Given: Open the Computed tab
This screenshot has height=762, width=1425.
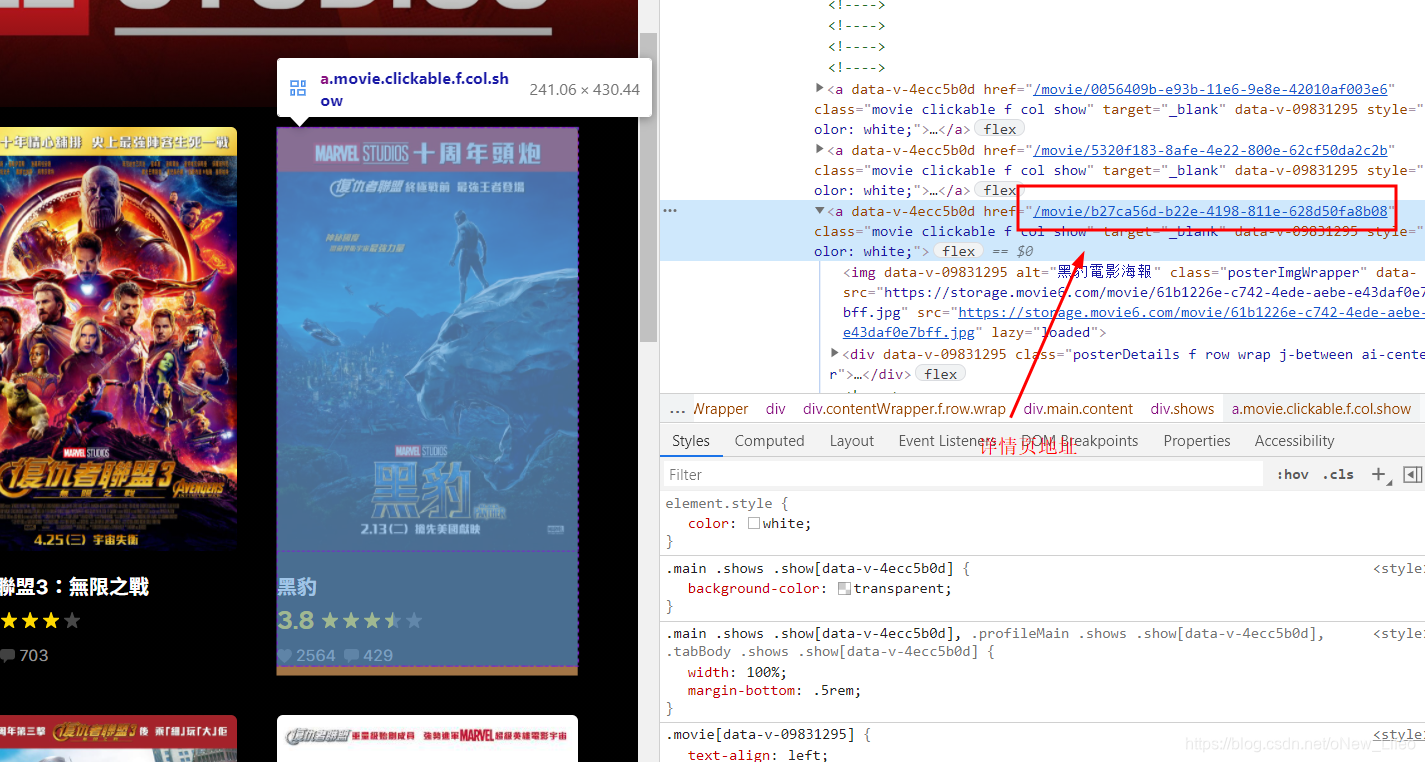Looking at the screenshot, I should click(x=769, y=441).
